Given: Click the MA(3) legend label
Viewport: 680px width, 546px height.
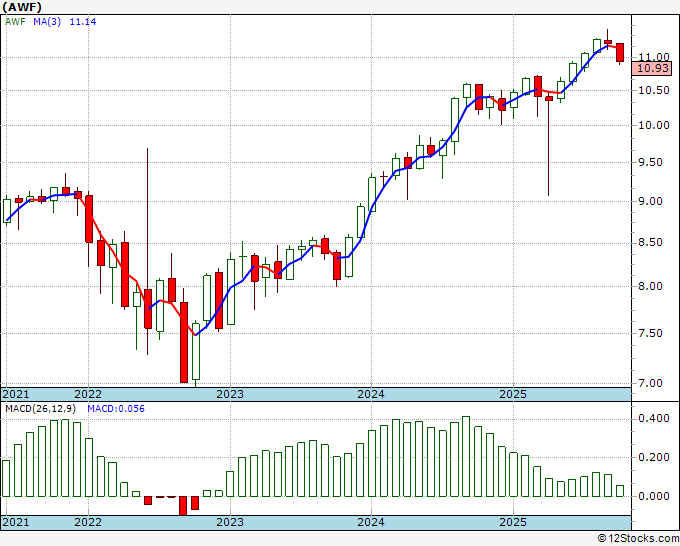Looking at the screenshot, I should click(47, 22).
